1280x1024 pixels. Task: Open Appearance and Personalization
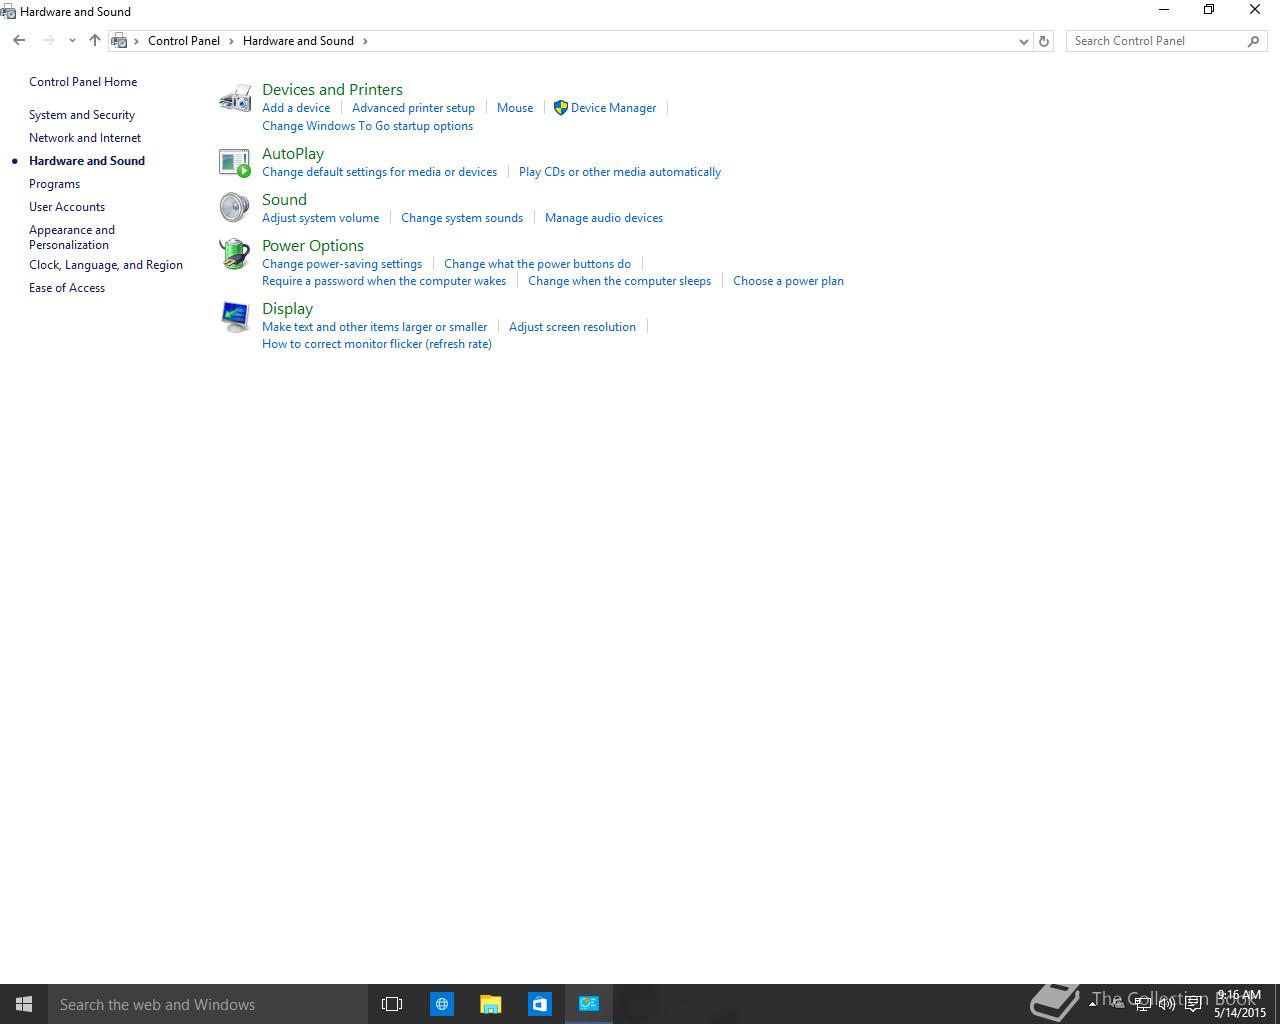click(x=72, y=237)
